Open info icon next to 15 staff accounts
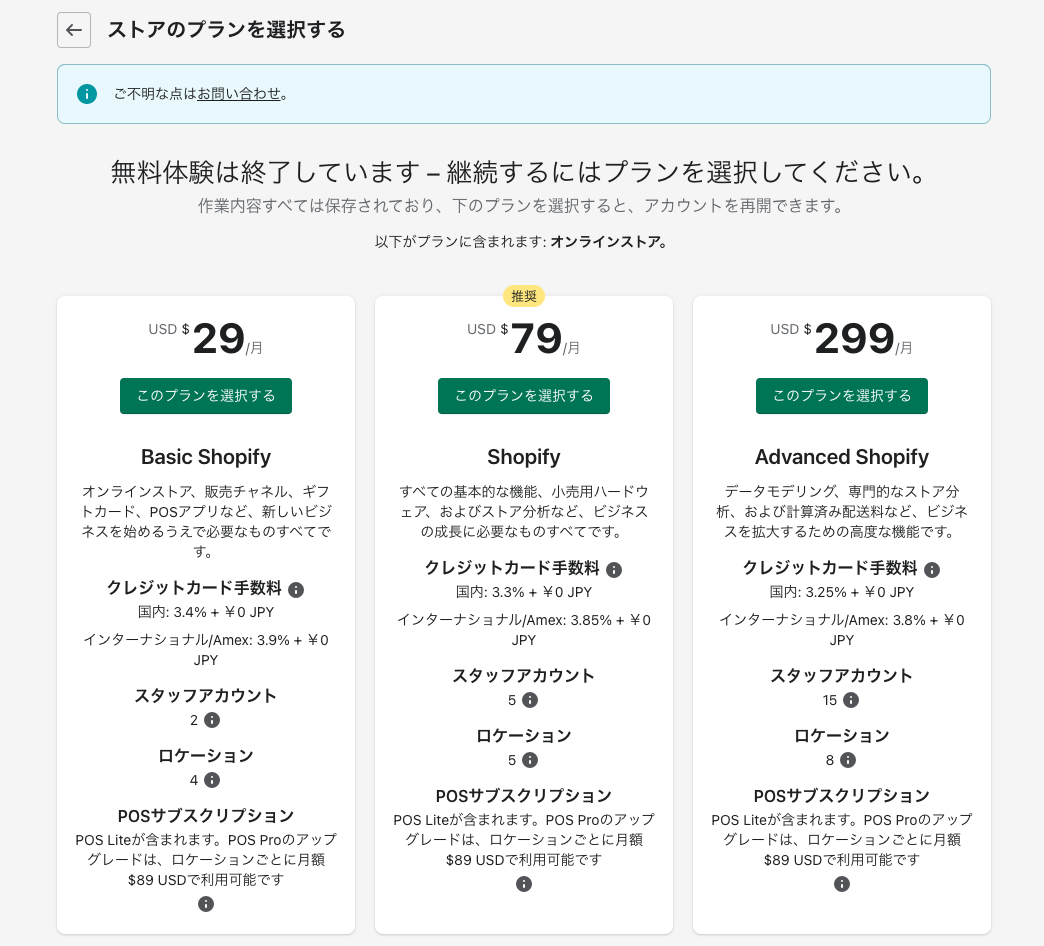The width and height of the screenshot is (1044, 946). 851,700
